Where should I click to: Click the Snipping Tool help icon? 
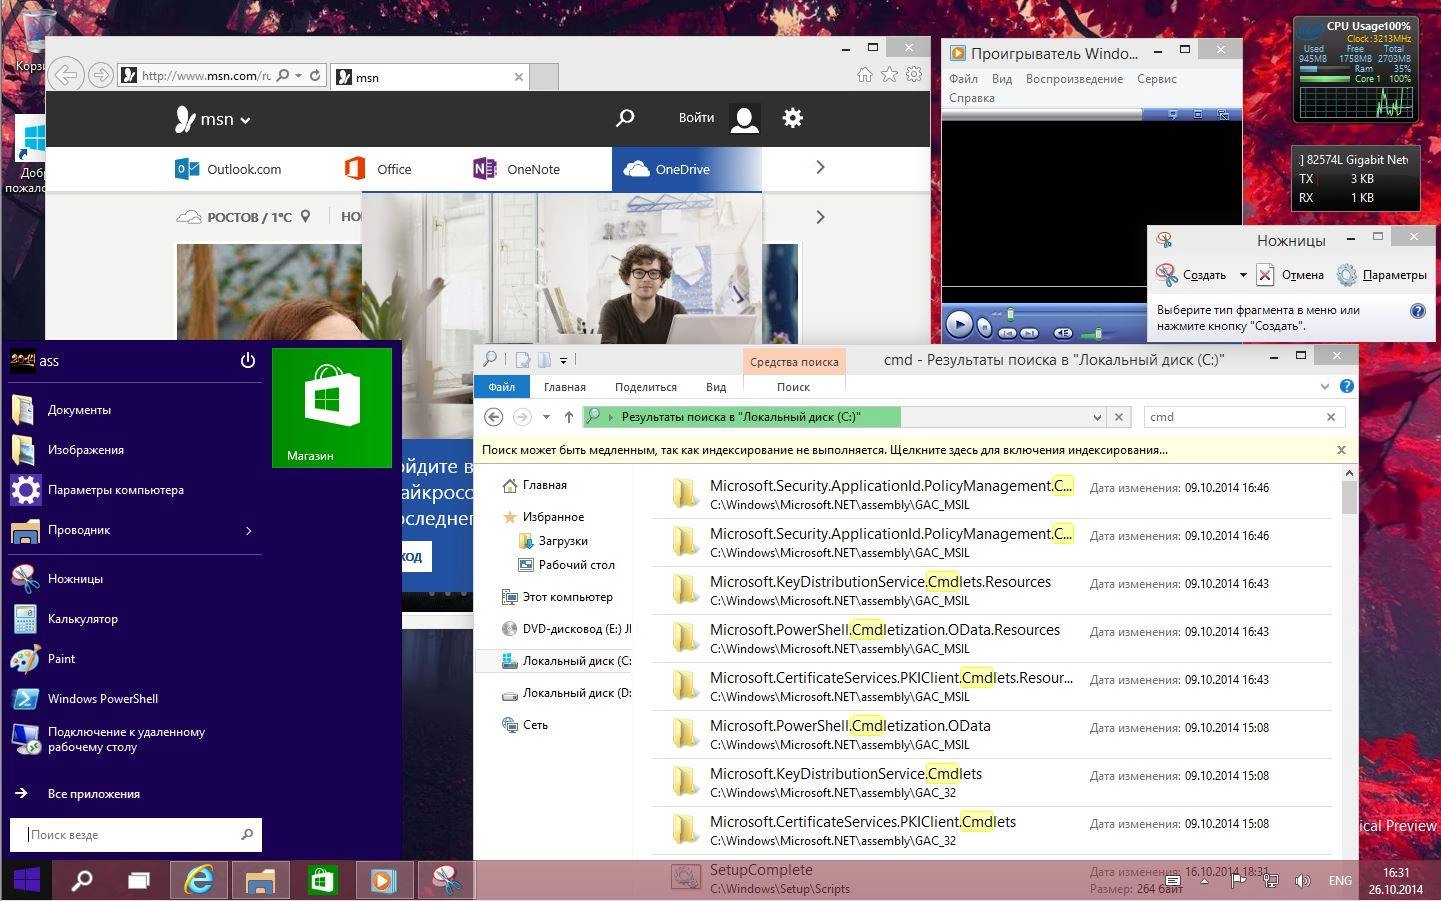pyautogui.click(x=1418, y=311)
